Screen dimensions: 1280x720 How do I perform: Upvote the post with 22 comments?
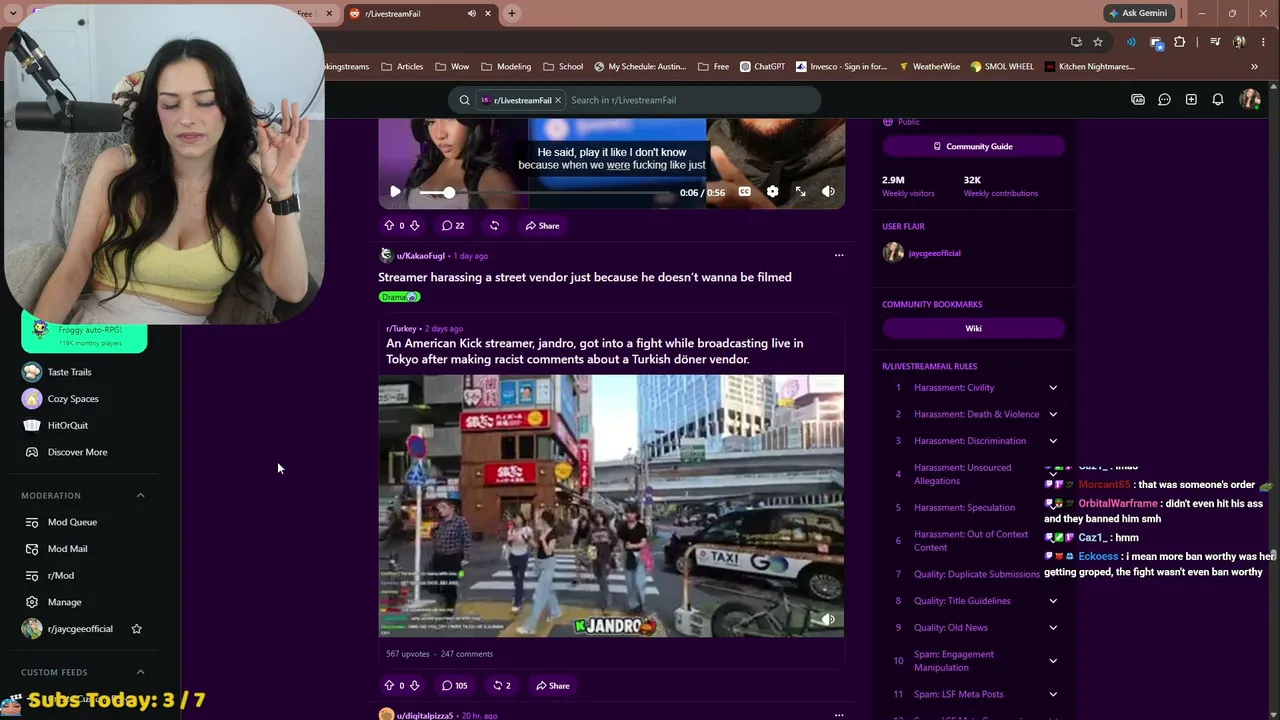click(x=389, y=226)
